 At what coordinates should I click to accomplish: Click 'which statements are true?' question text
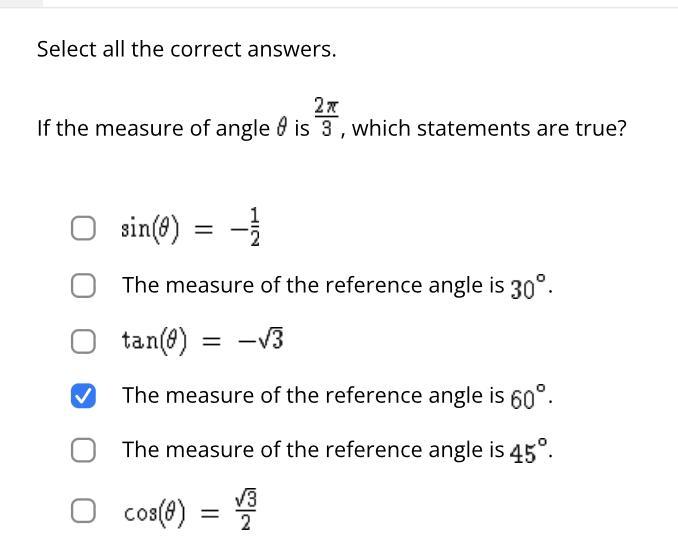point(489,129)
